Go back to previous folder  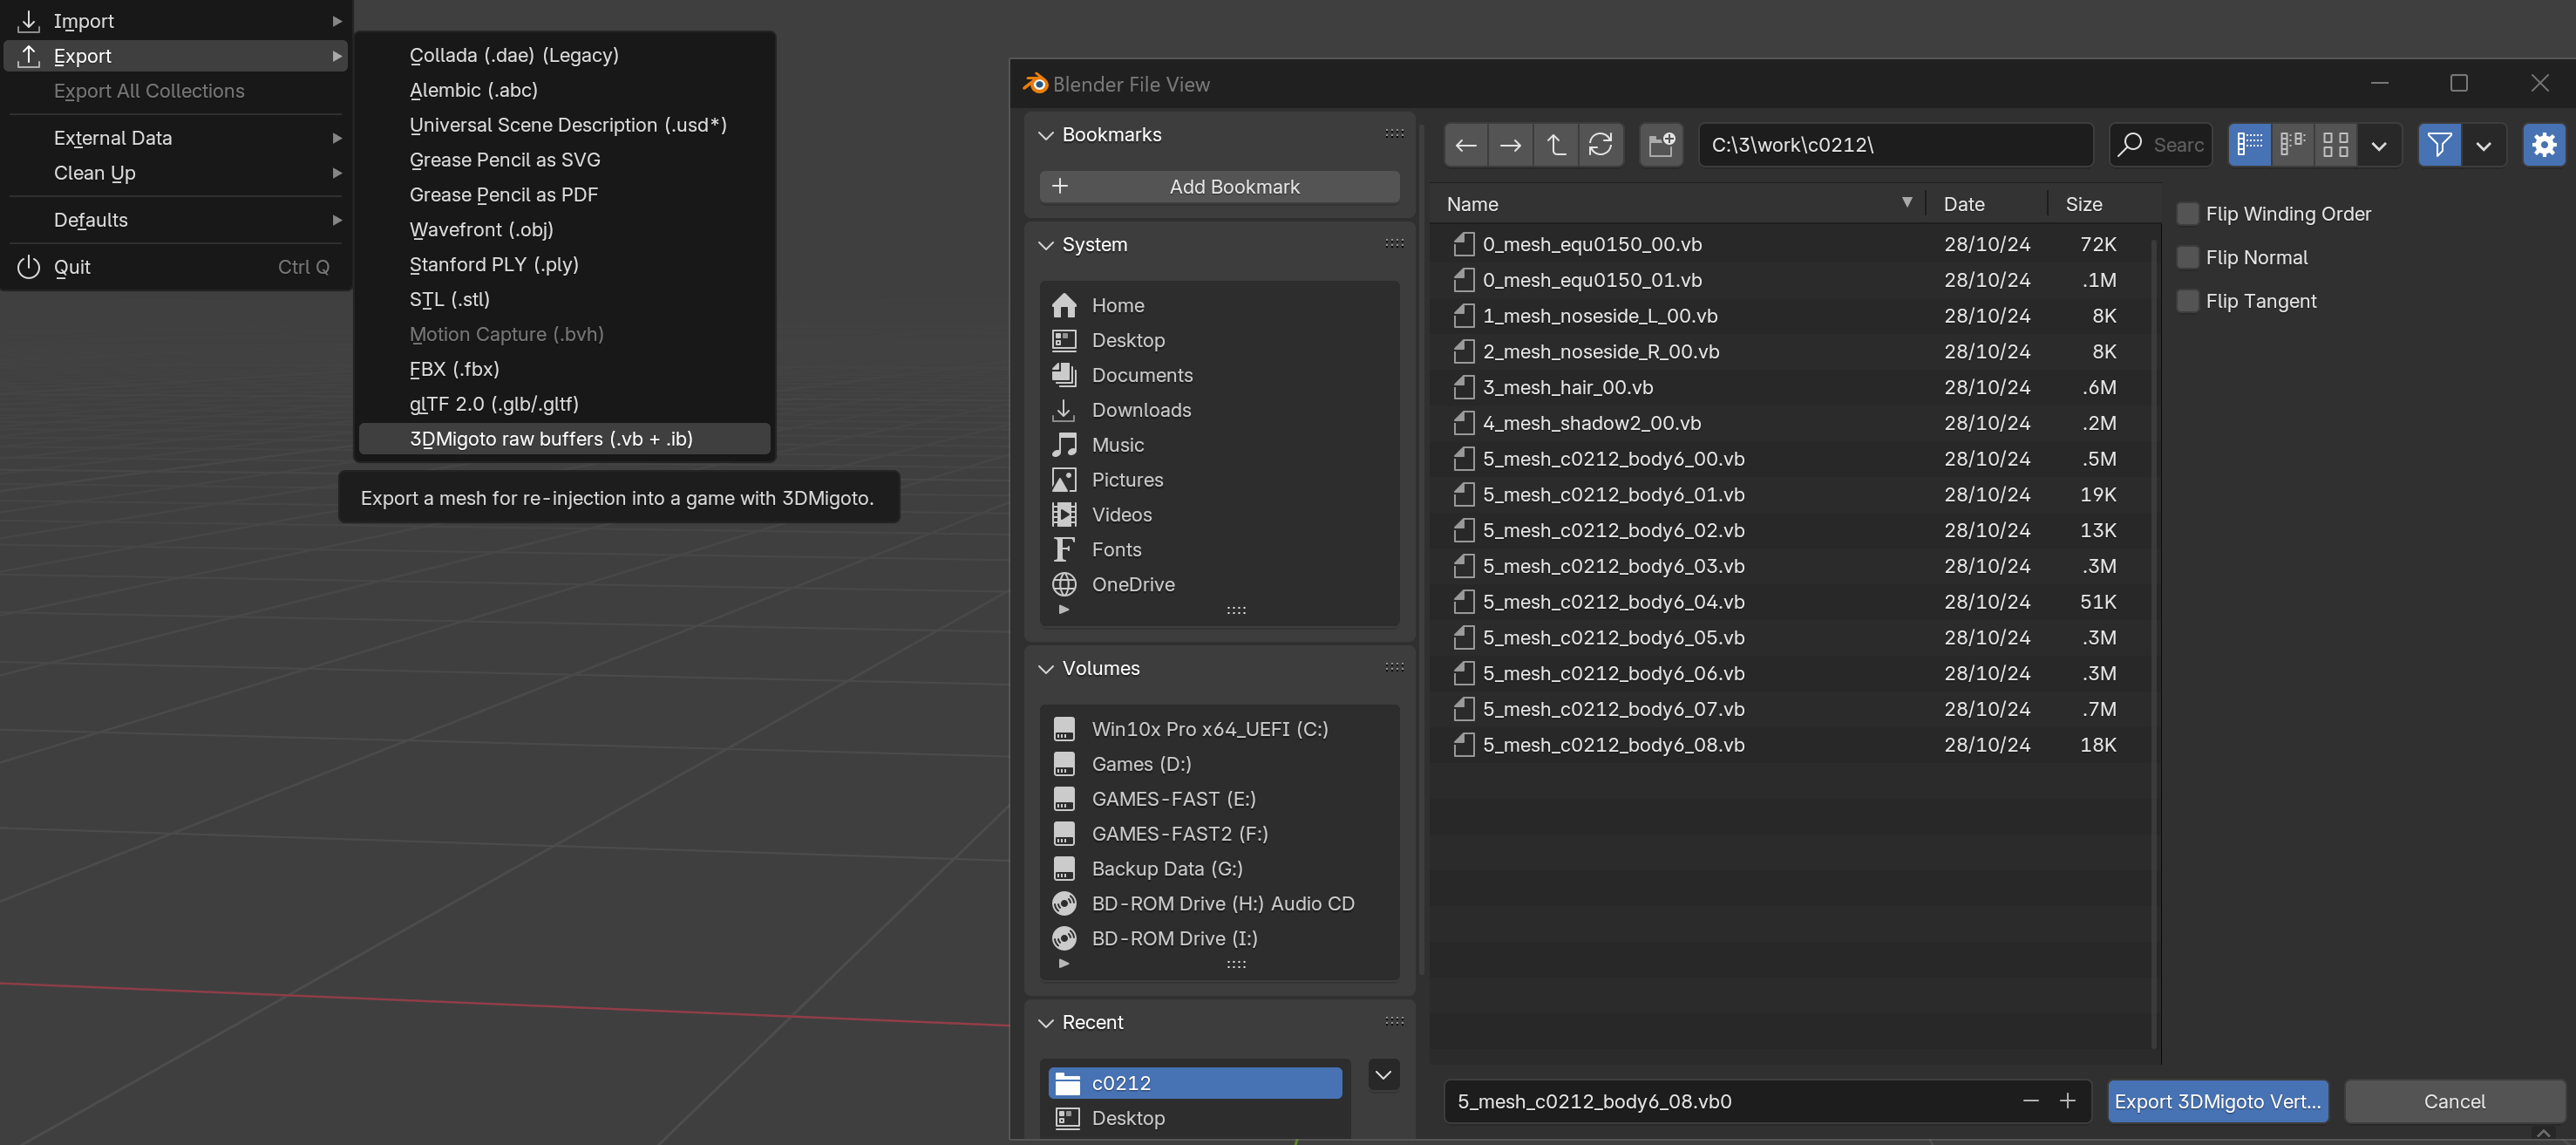[1465, 145]
